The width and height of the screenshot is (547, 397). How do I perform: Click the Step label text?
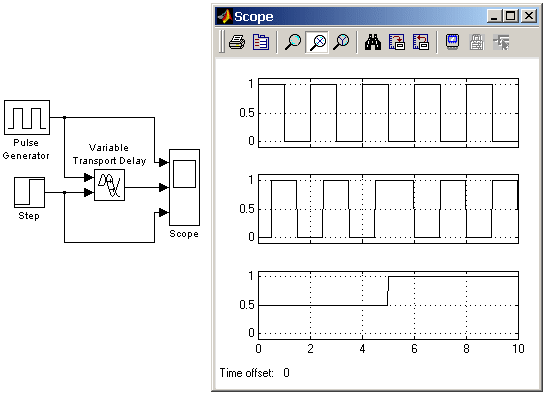pyautogui.click(x=29, y=216)
